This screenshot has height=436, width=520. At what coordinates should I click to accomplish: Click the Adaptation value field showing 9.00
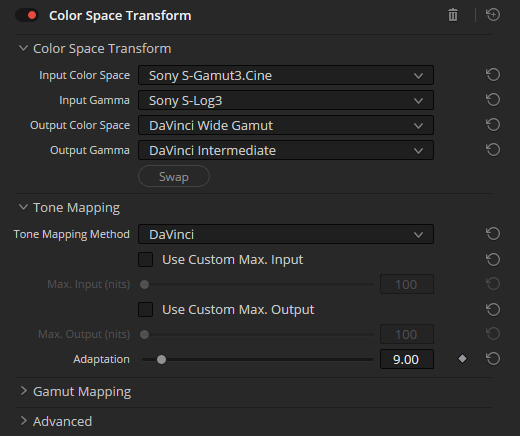[407, 359]
